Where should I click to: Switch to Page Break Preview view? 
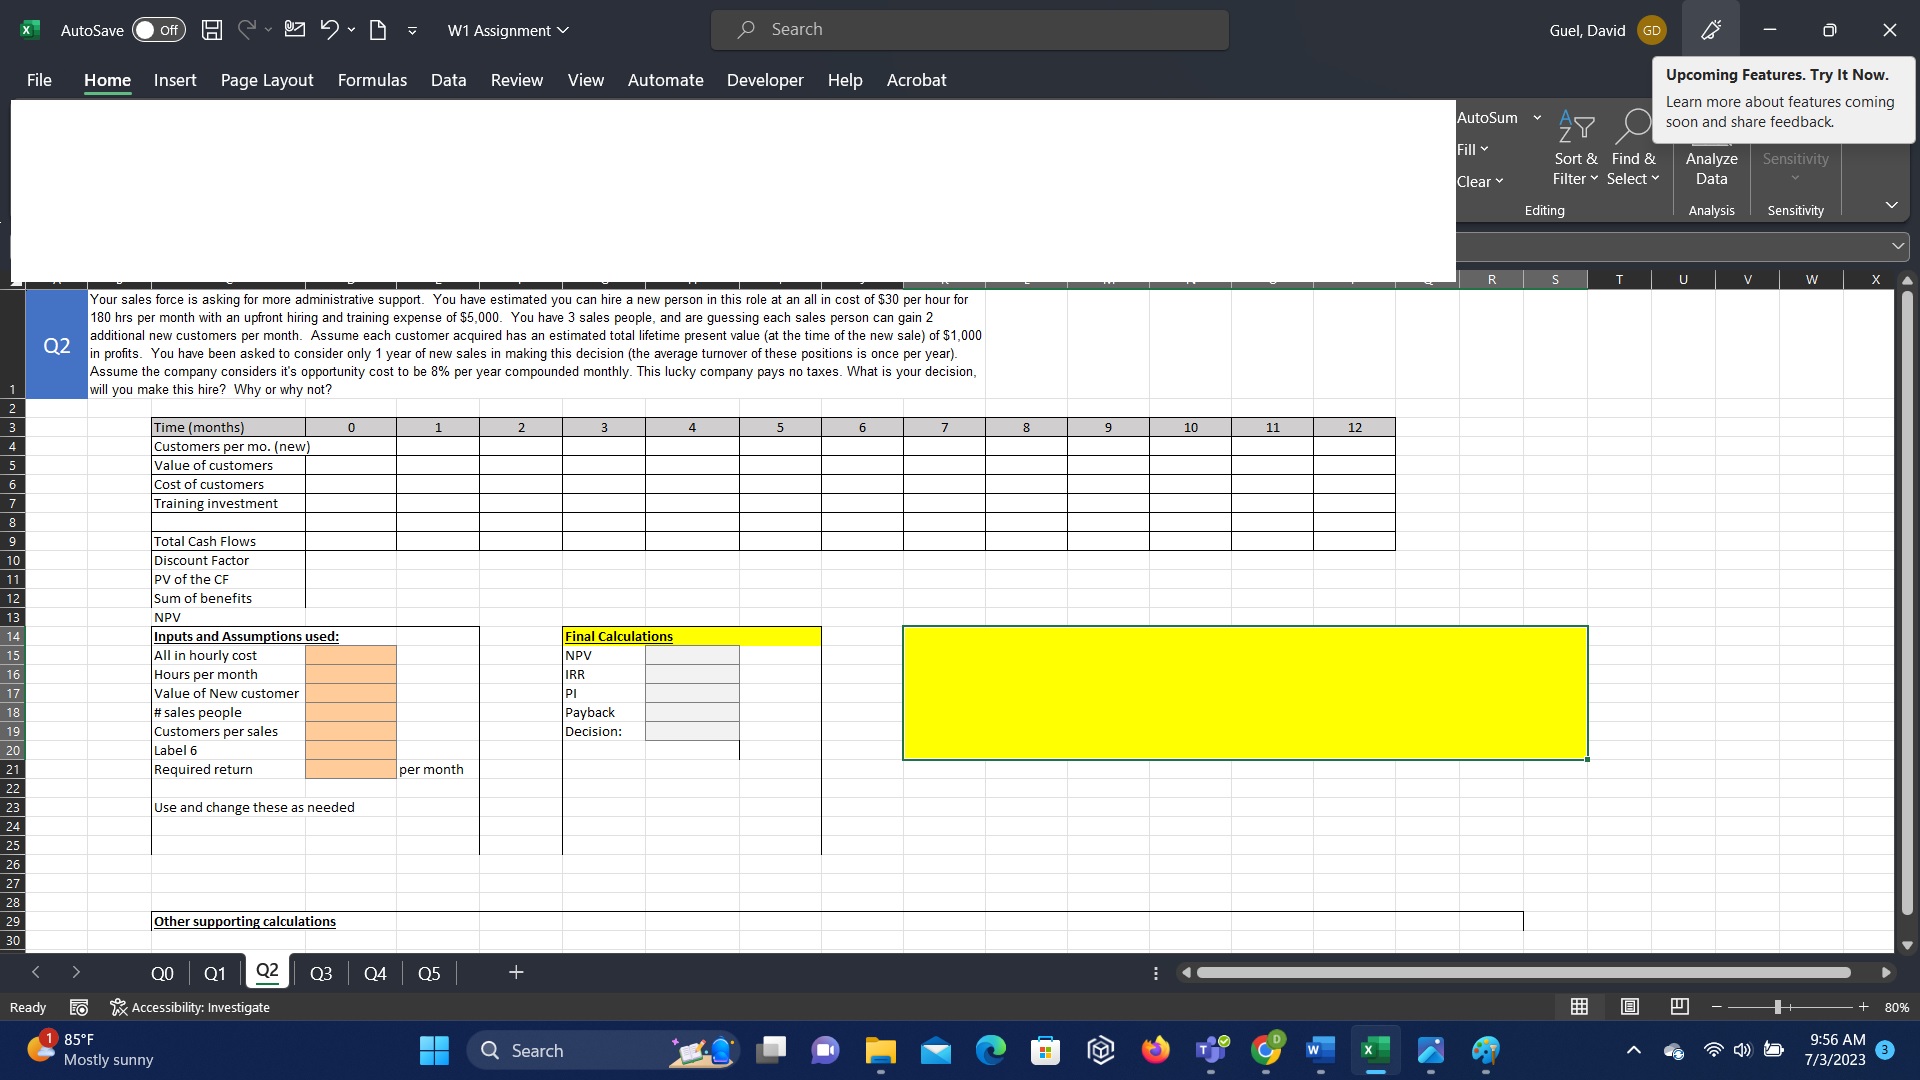click(x=1680, y=1007)
